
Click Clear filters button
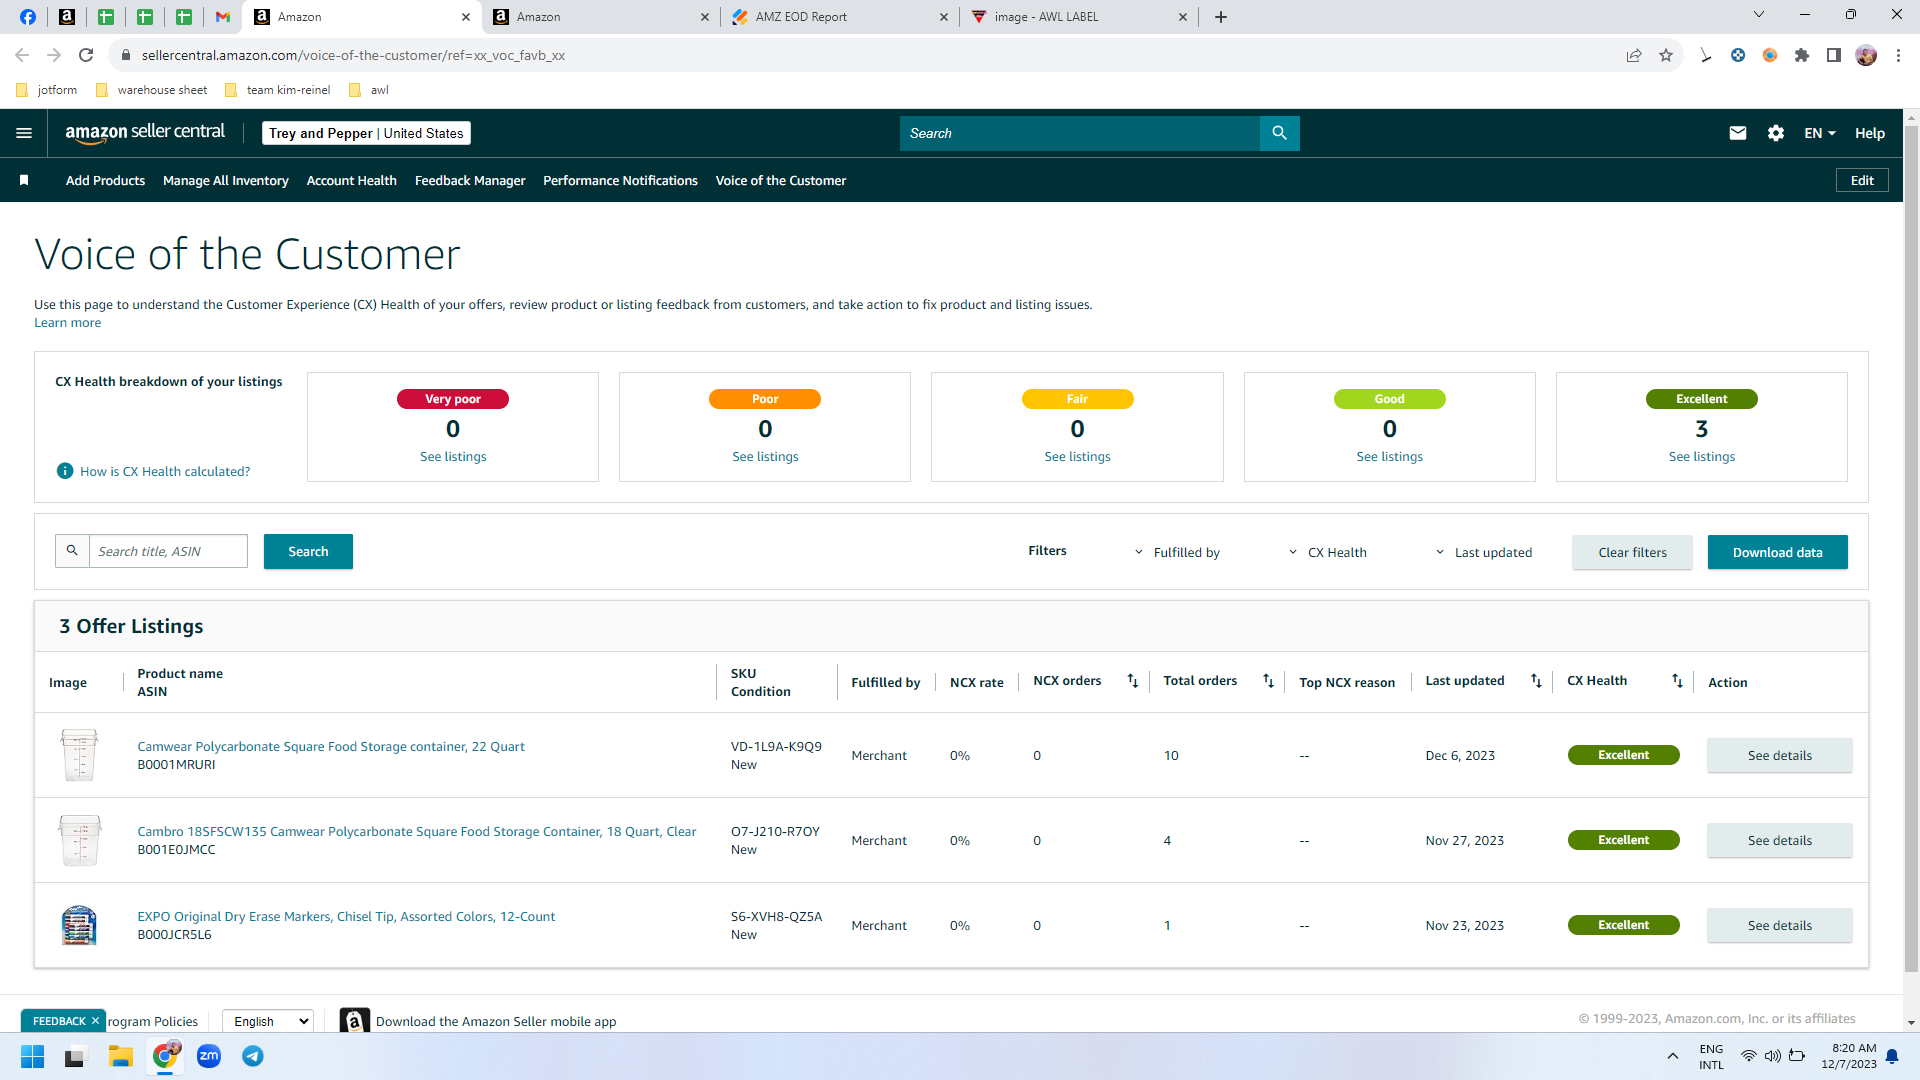tap(1632, 552)
